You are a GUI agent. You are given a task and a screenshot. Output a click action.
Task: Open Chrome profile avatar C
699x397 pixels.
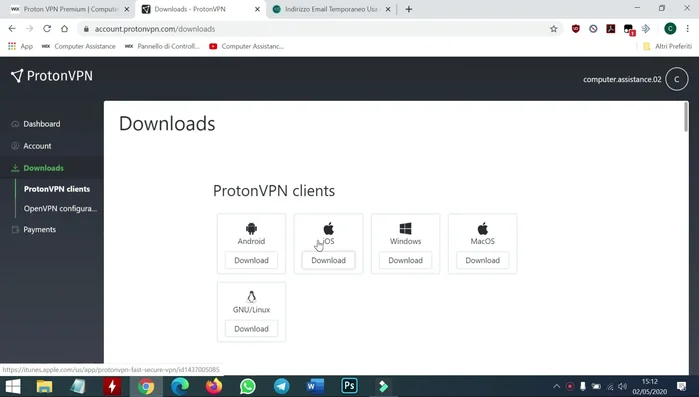click(x=670, y=29)
